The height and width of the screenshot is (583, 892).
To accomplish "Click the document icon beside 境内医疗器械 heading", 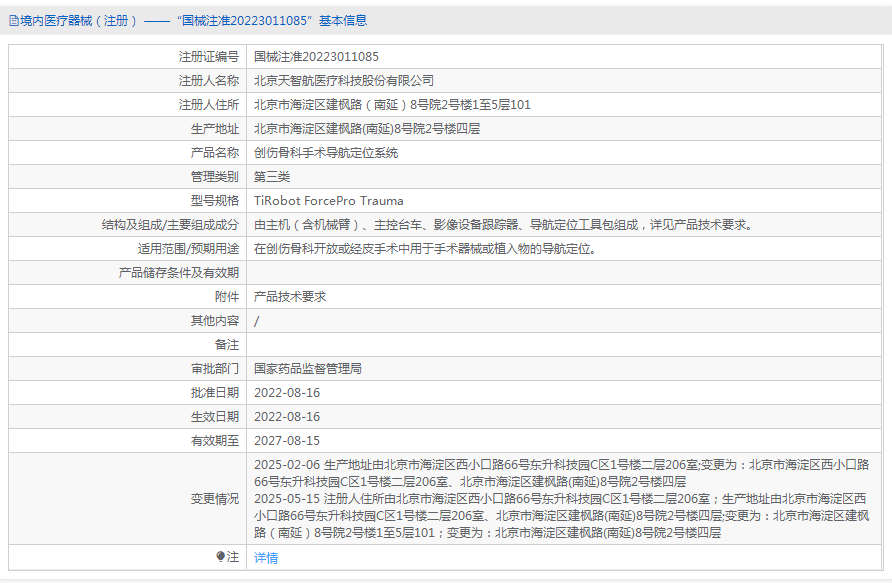I will click(x=14, y=21).
